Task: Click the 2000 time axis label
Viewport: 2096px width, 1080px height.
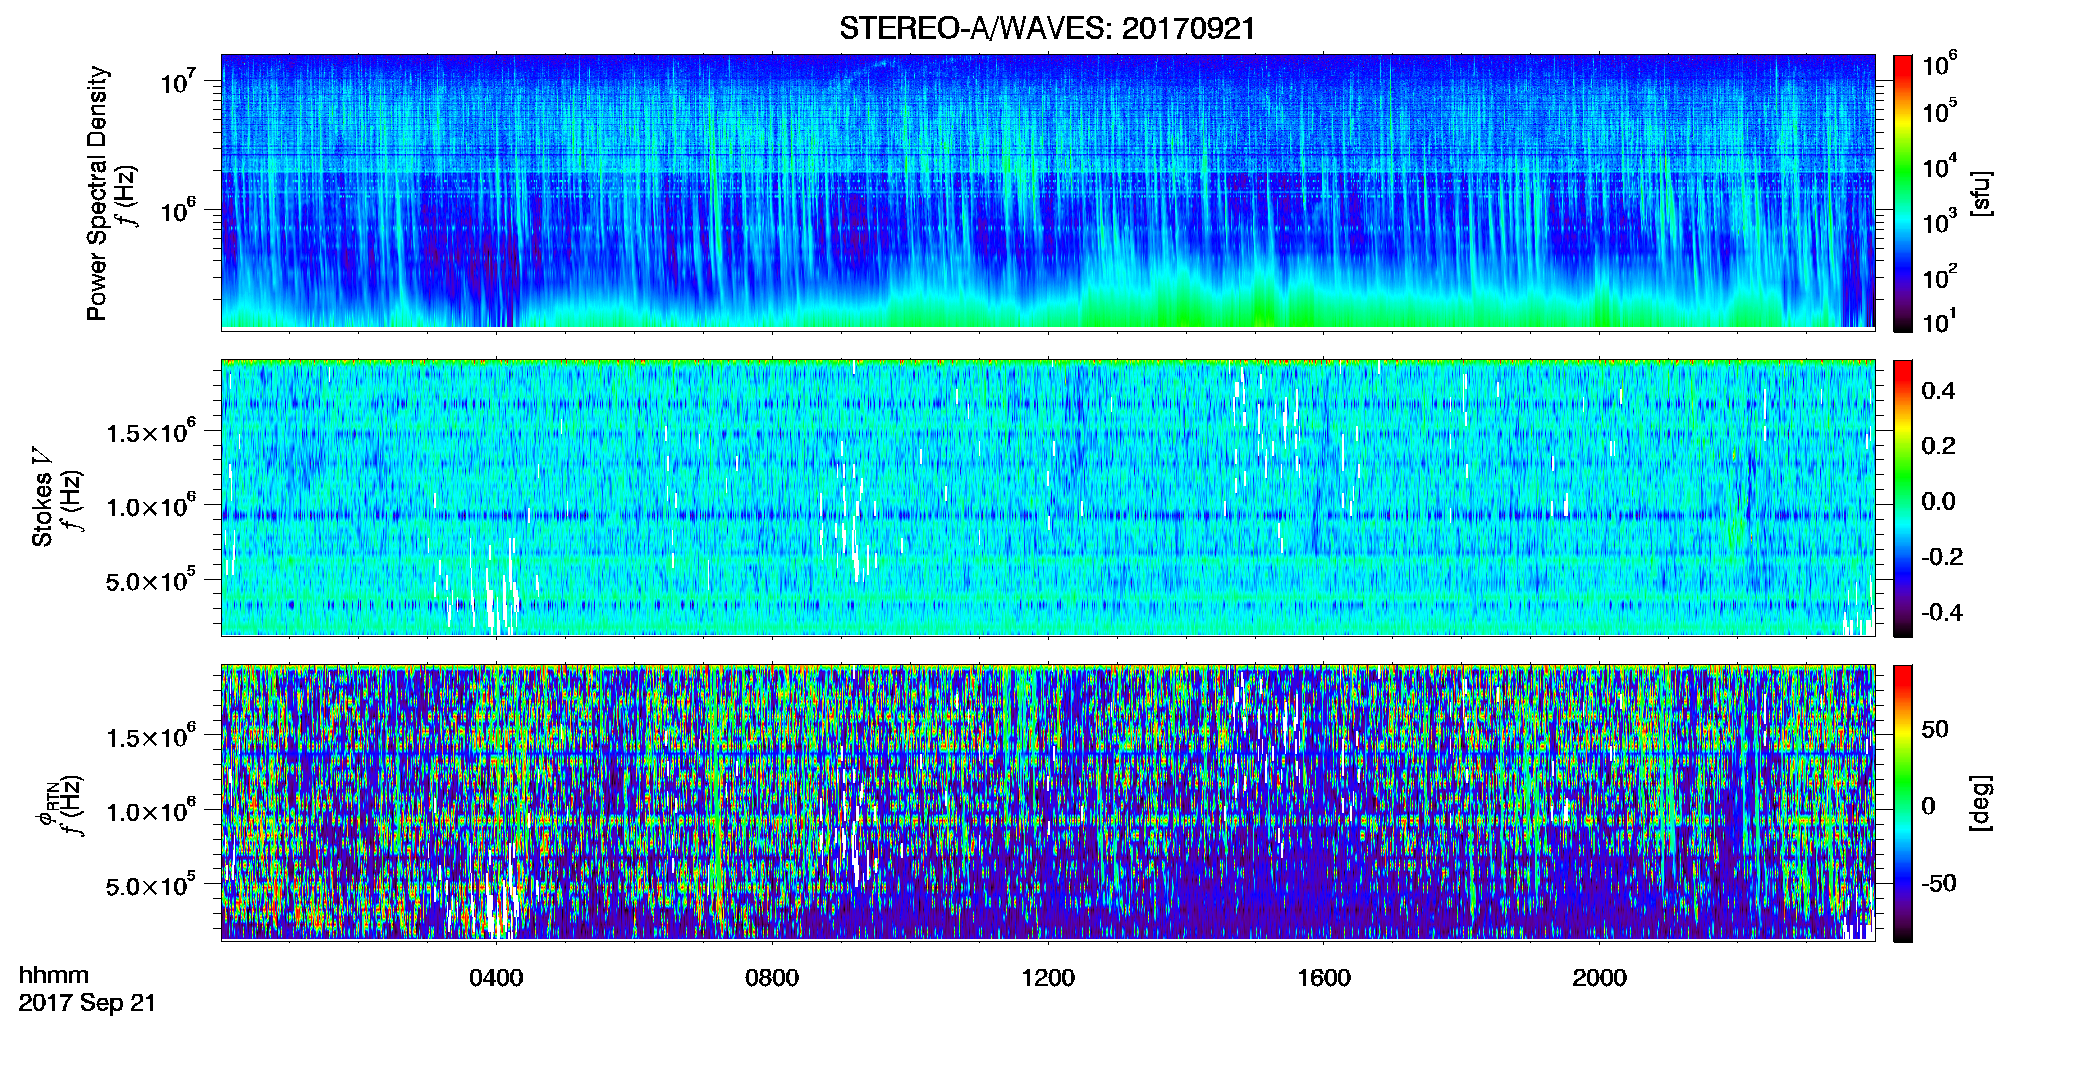Action: 1599,977
